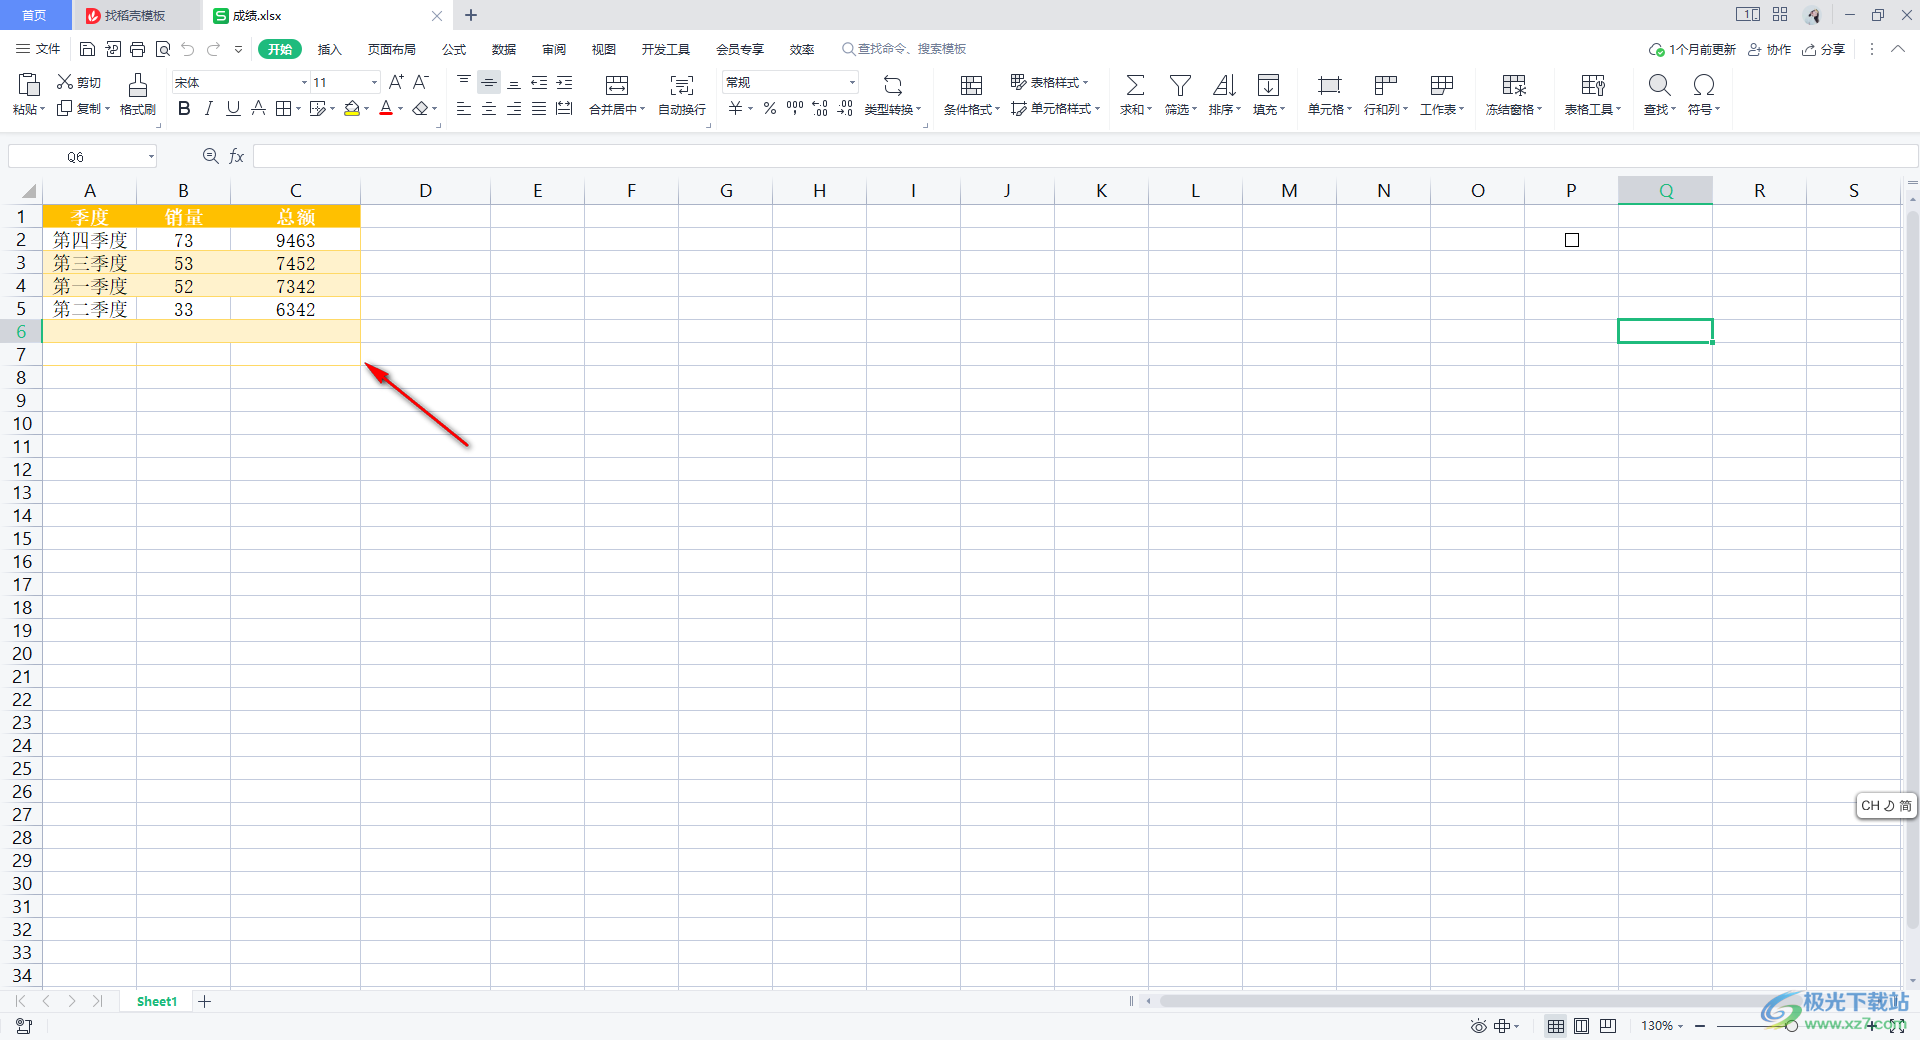This screenshot has height=1040, width=1920.
Task: Switch to normal grid view in status bar
Action: 1556,1026
